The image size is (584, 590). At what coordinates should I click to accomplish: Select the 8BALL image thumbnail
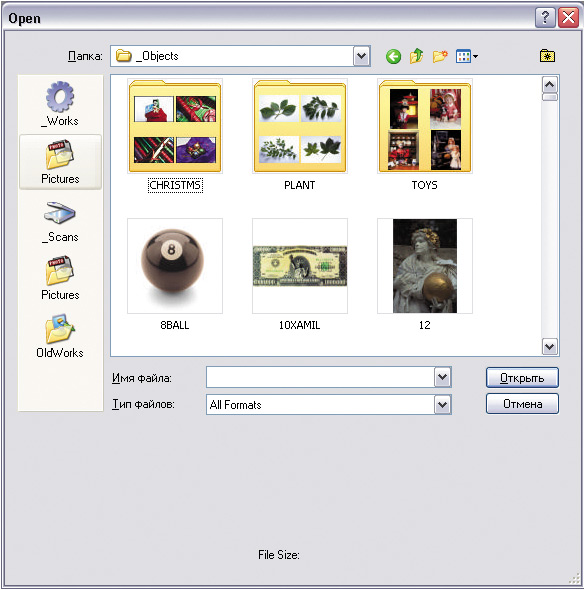coord(175,266)
